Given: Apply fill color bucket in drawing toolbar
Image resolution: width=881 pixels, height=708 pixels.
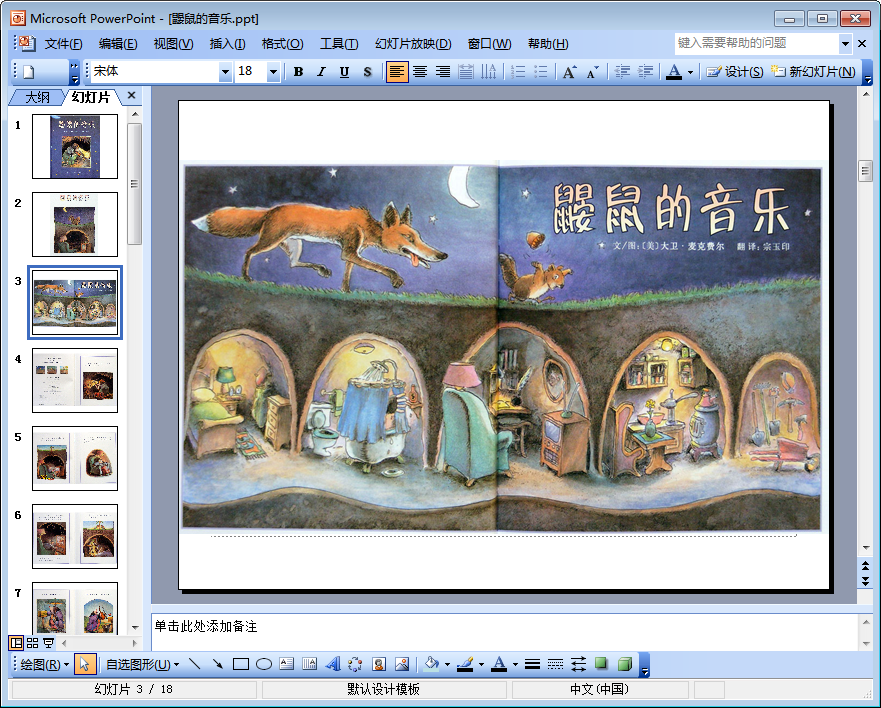Looking at the screenshot, I should (x=432, y=665).
